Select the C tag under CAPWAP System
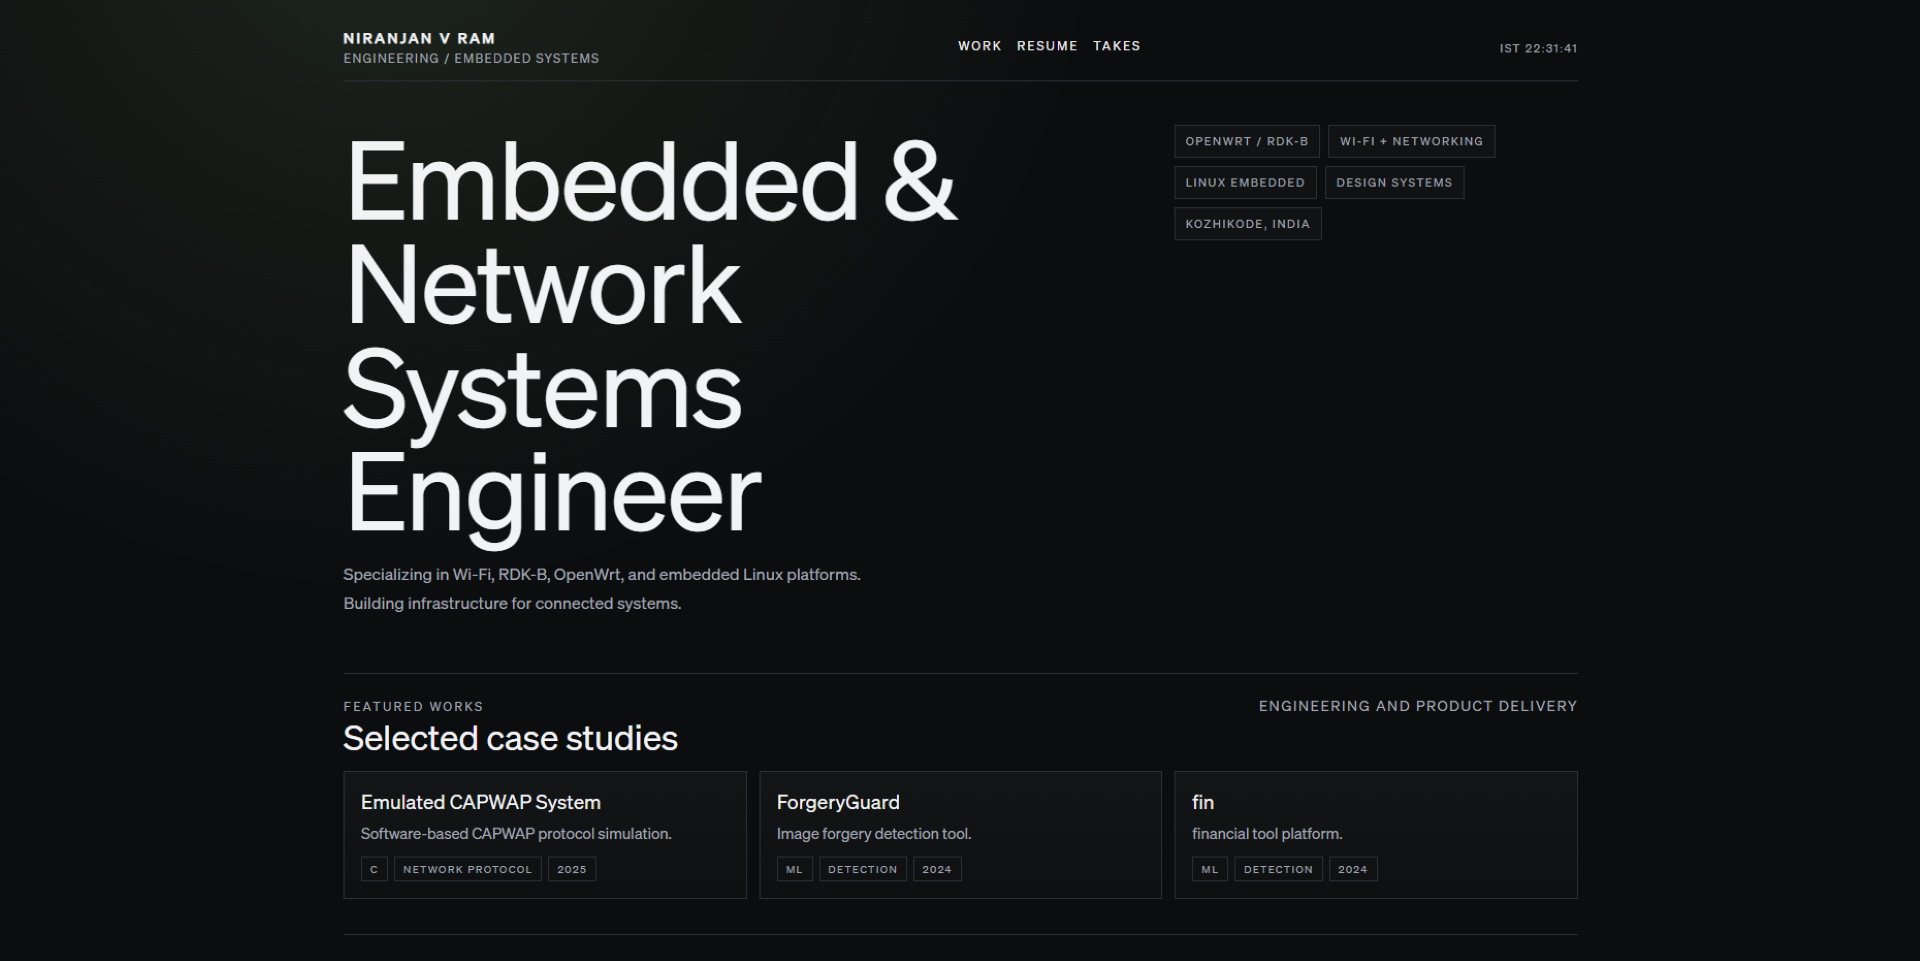1920x961 pixels. 373,869
